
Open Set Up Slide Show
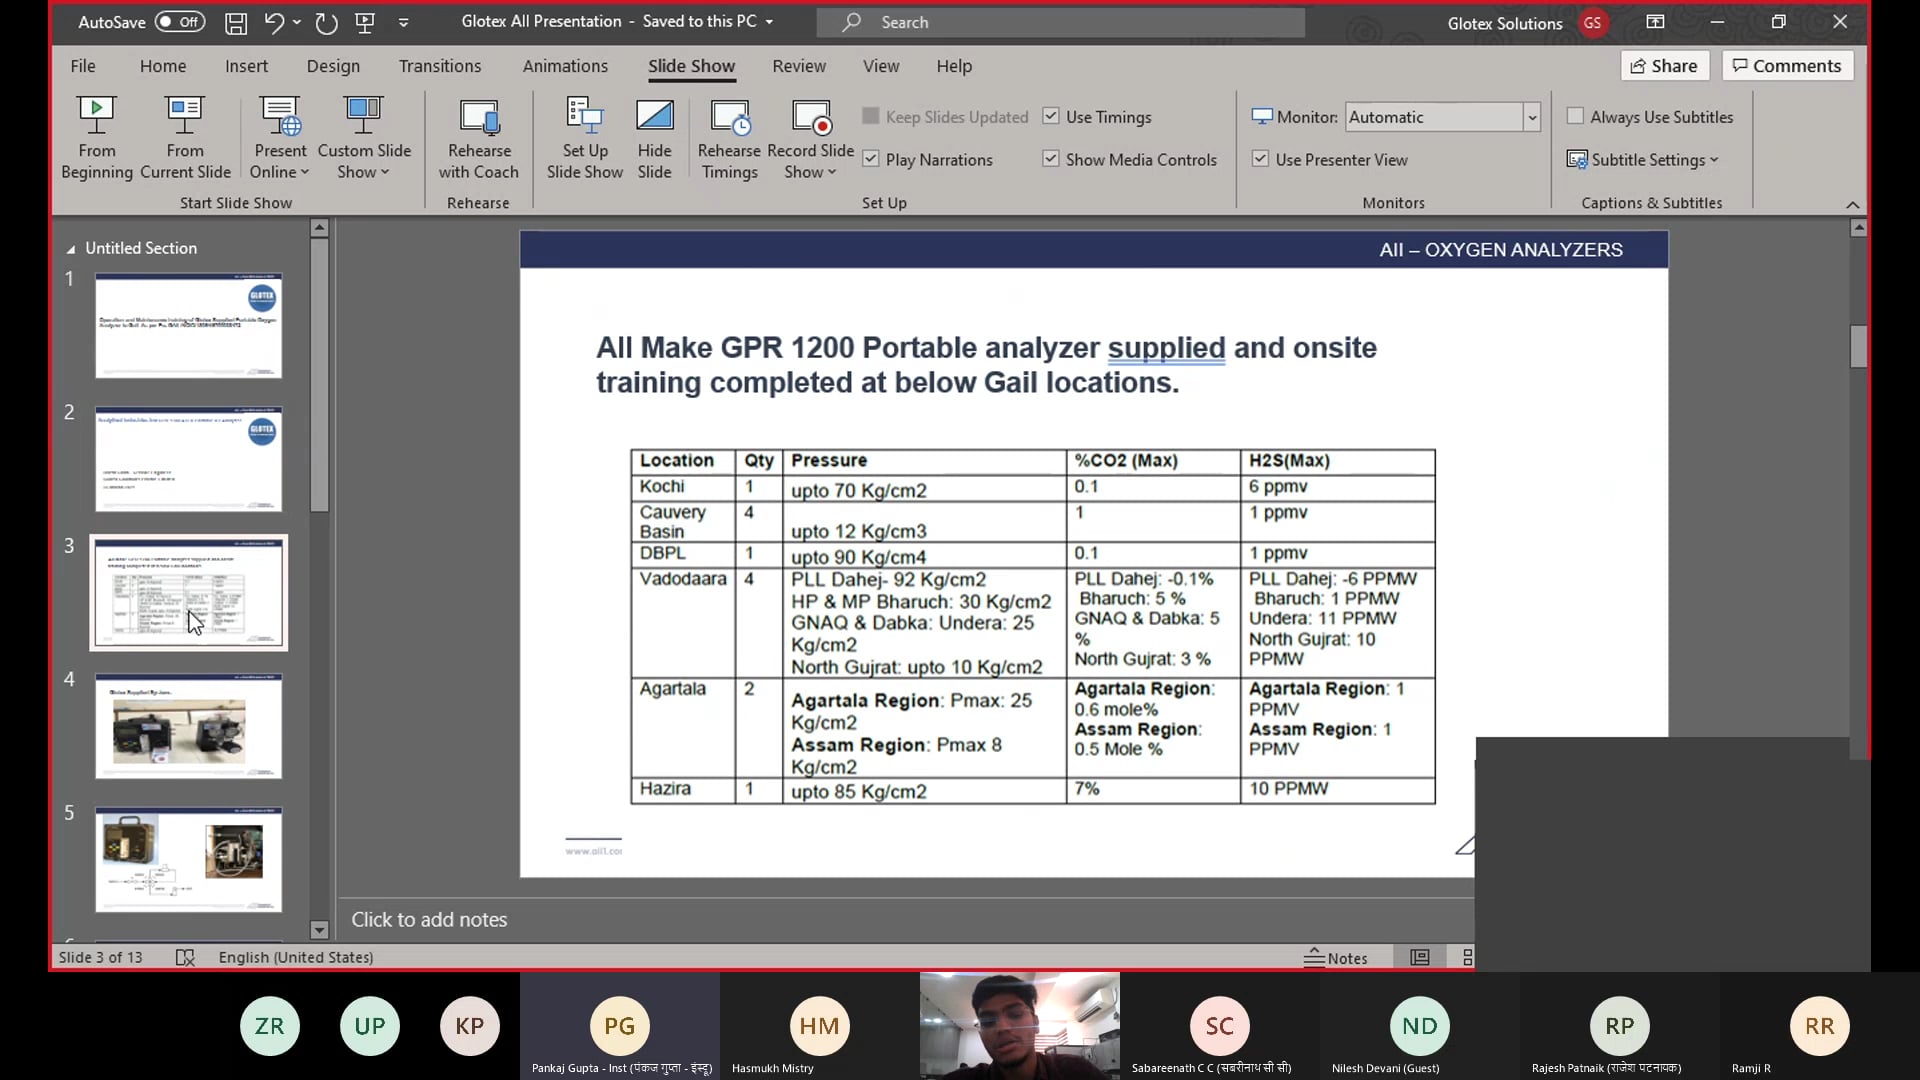pos(584,137)
